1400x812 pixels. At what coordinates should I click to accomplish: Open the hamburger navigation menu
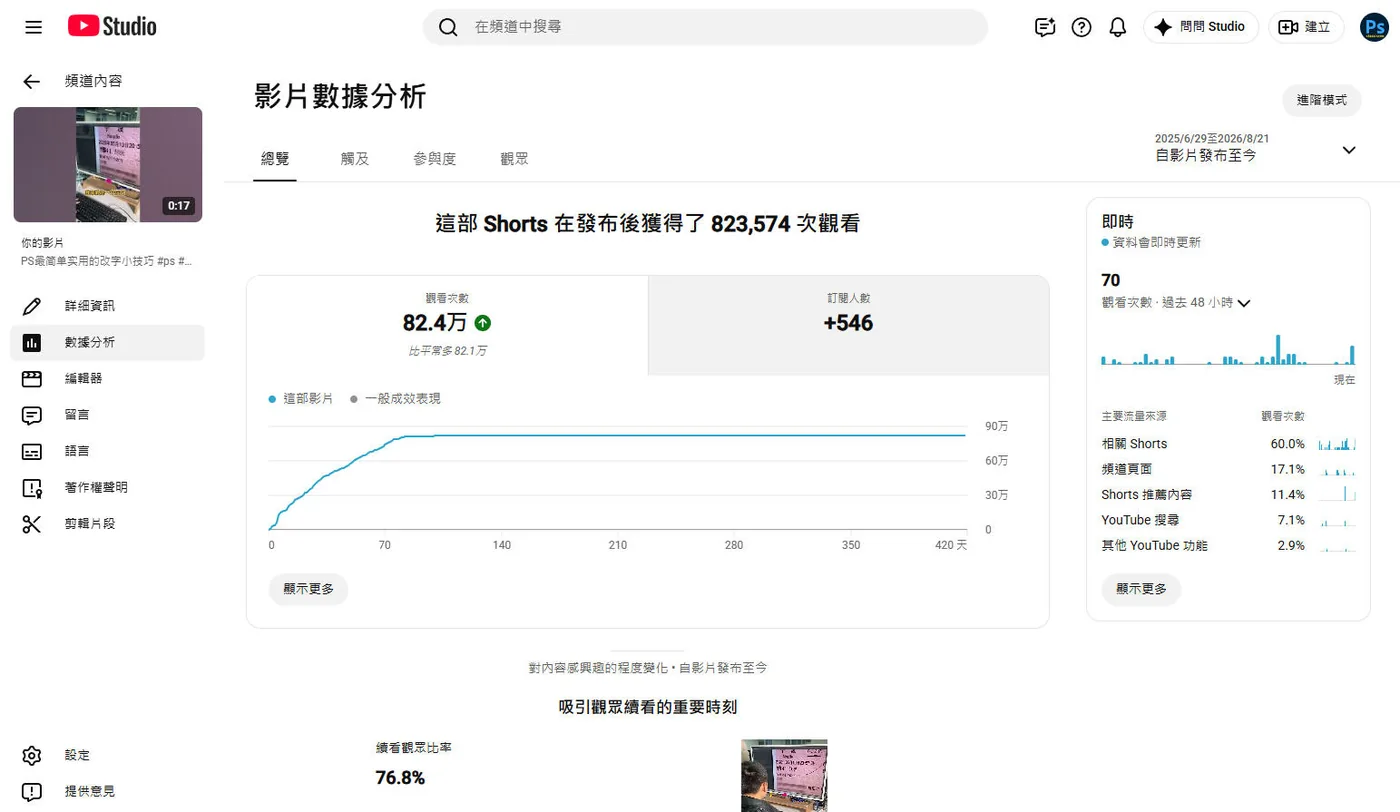pos(33,27)
